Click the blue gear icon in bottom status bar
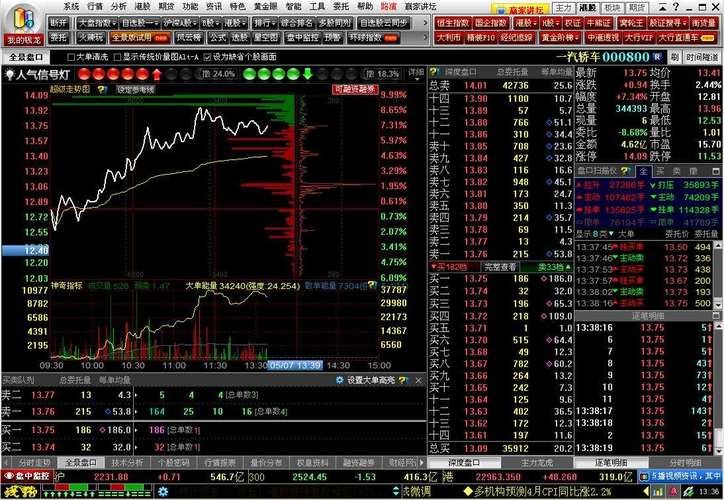Image resolution: width=724 pixels, height=500 pixels. (163, 492)
